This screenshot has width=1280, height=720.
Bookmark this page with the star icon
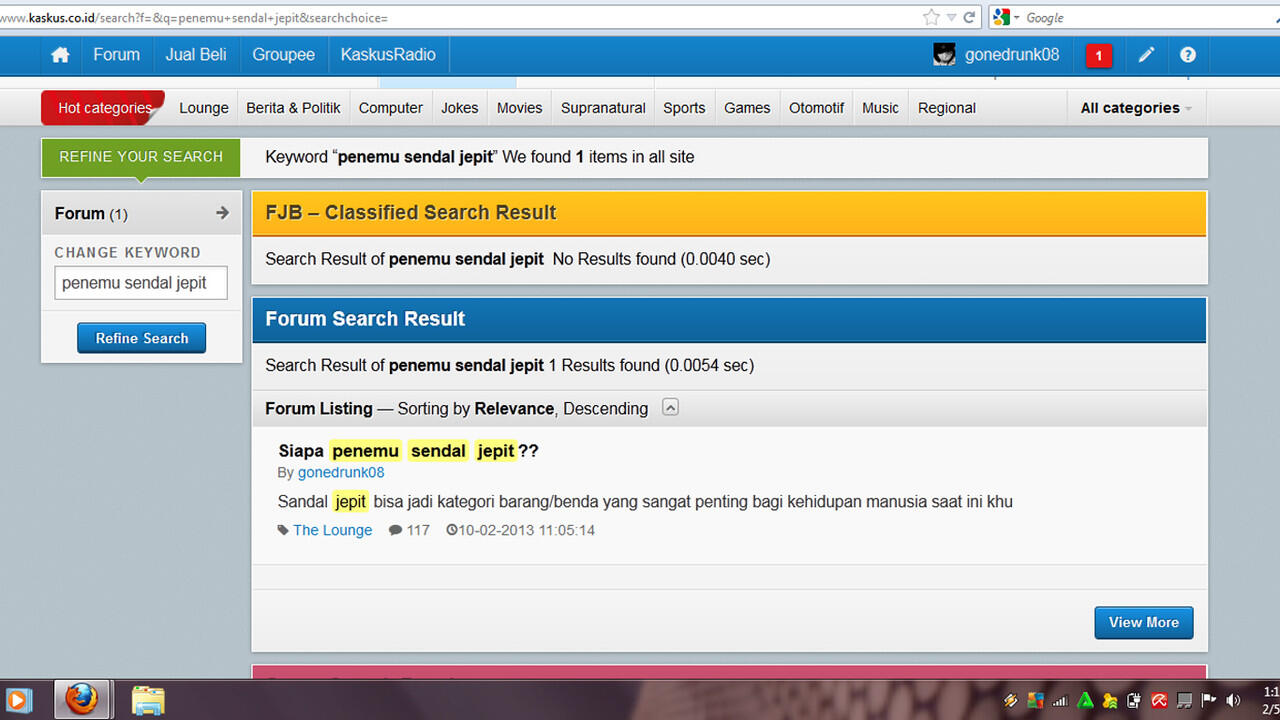click(x=931, y=17)
